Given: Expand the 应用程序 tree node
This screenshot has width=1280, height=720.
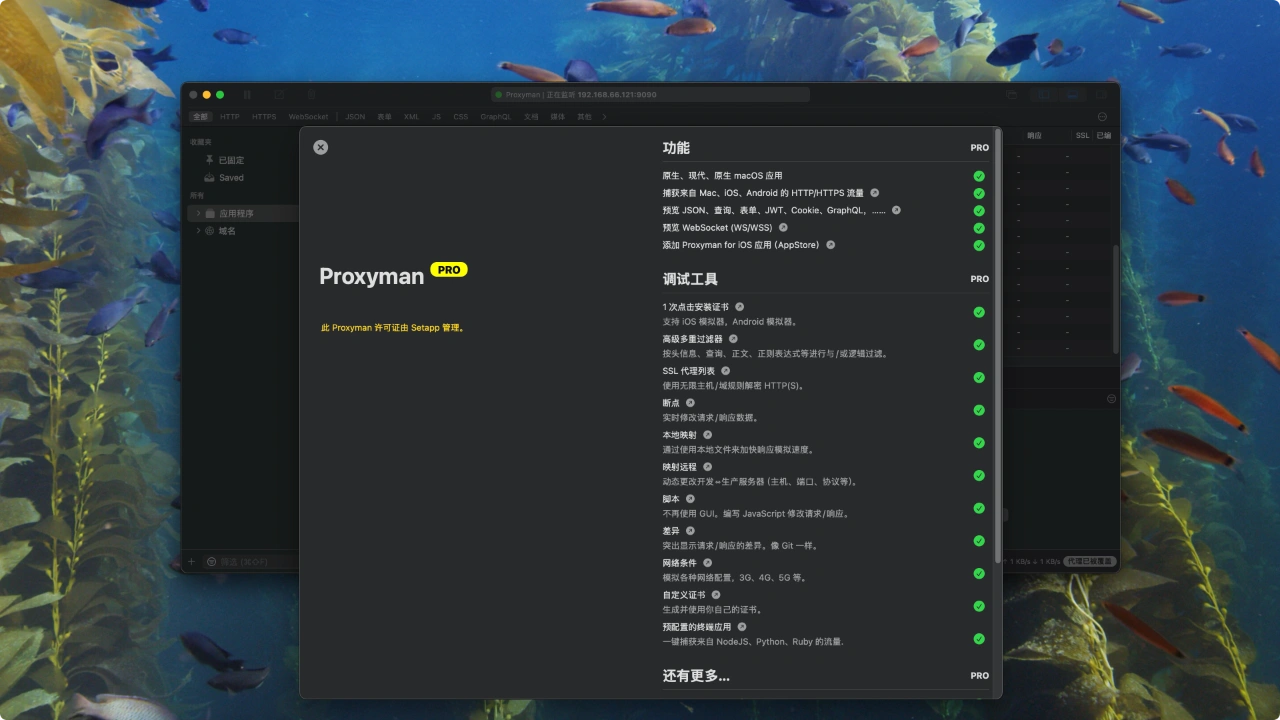Looking at the screenshot, I should coord(198,213).
